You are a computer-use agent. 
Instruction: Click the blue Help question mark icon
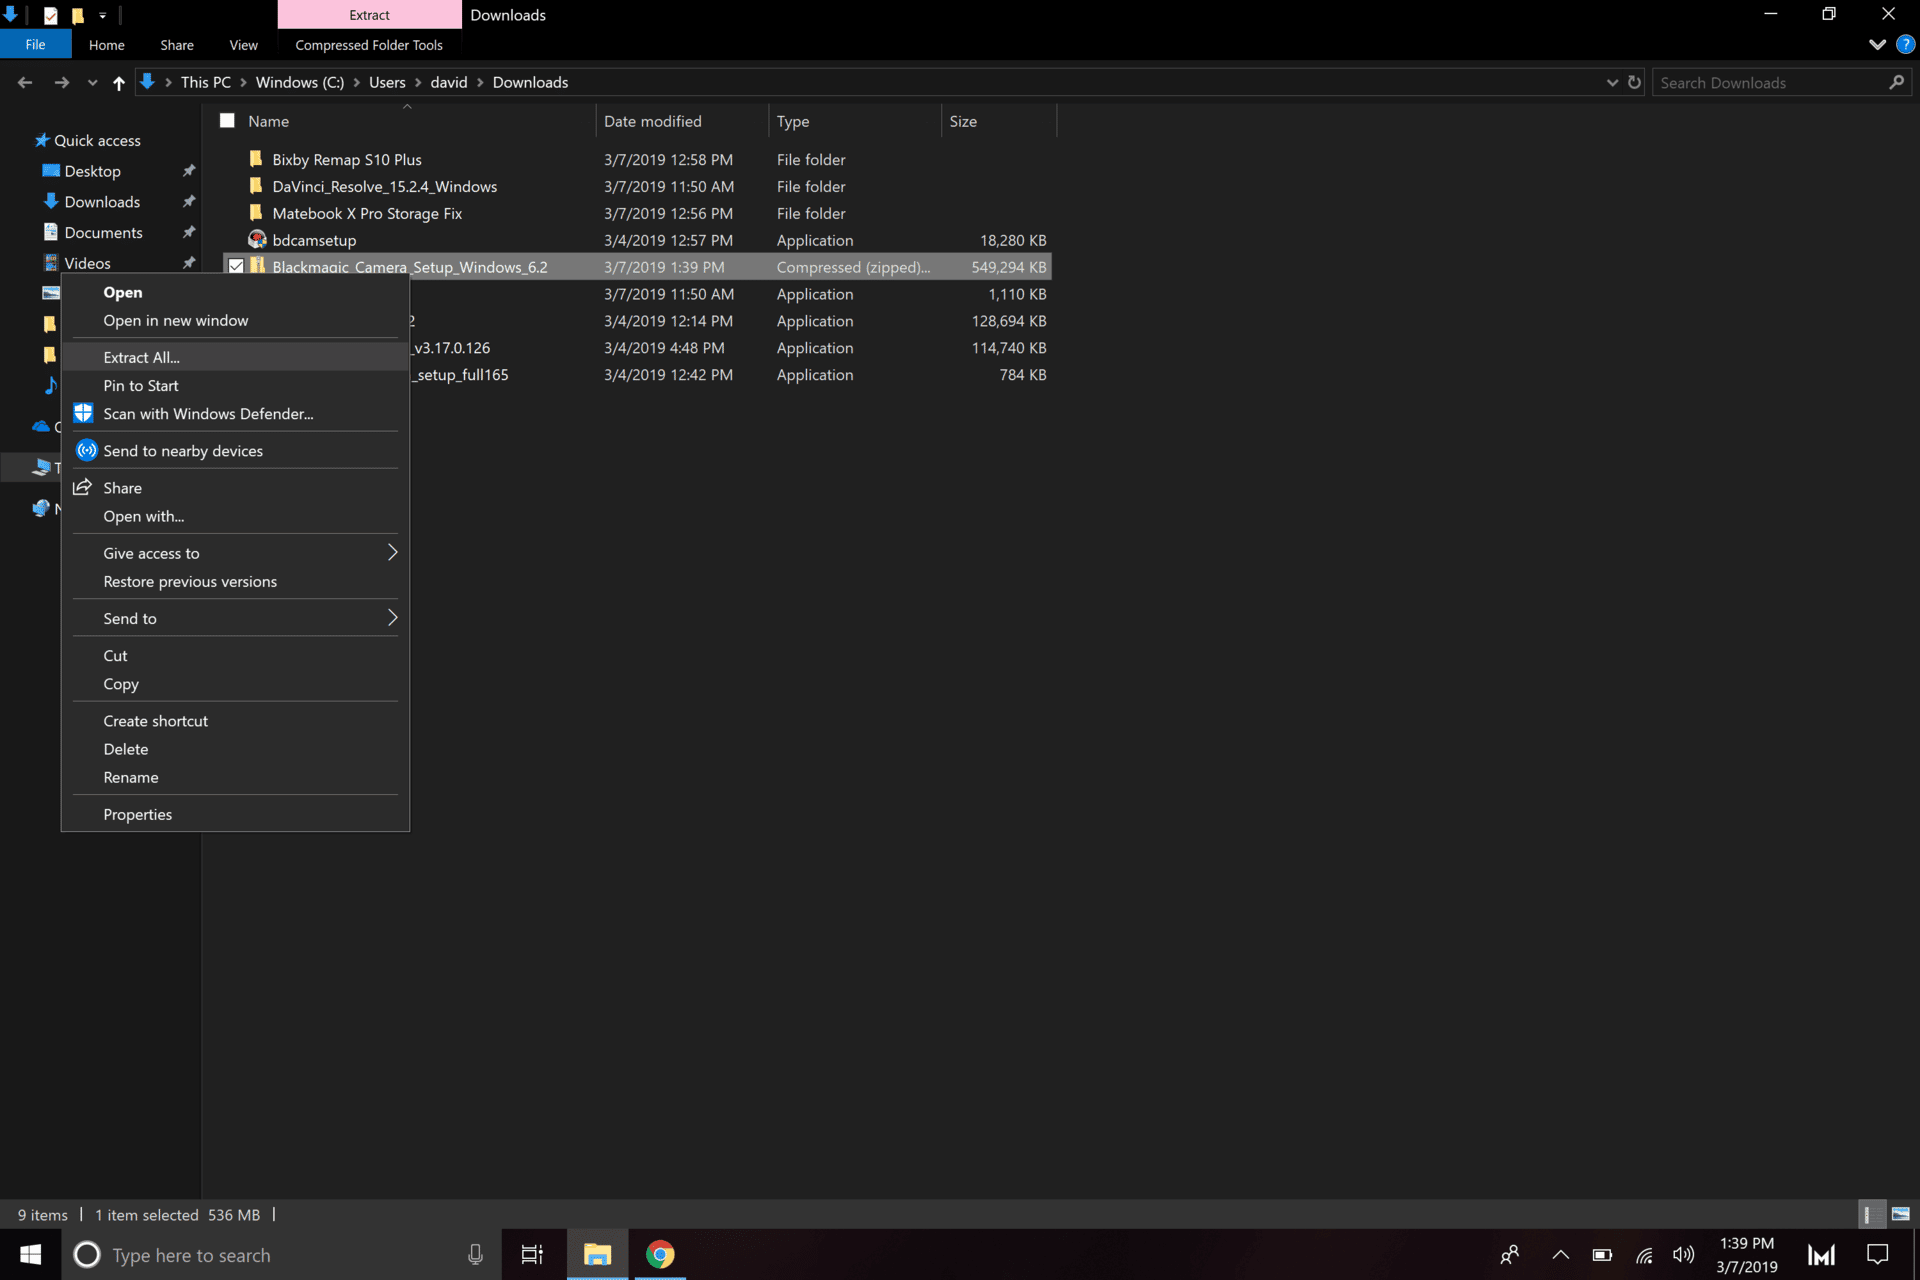(x=1905, y=45)
